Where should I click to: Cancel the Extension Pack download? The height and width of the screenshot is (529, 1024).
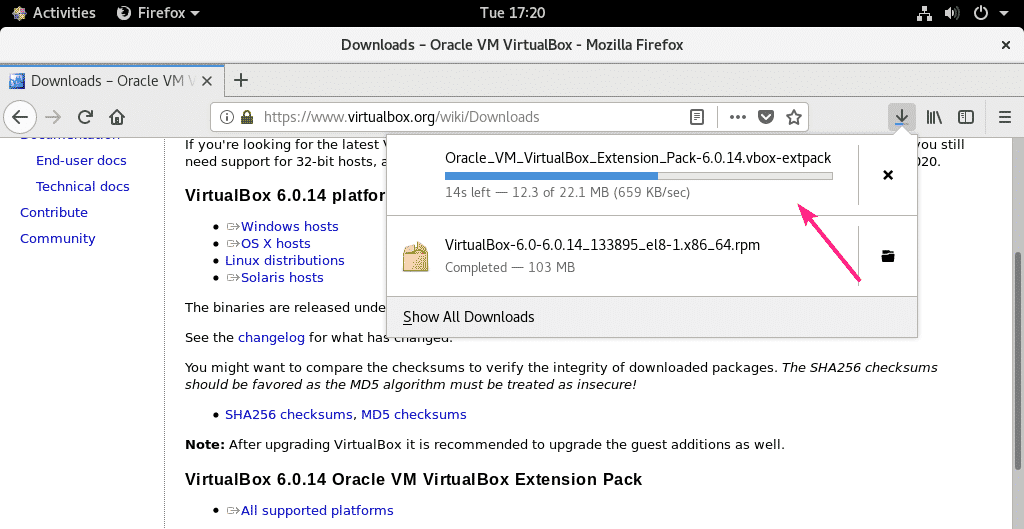pyautogui.click(x=887, y=175)
